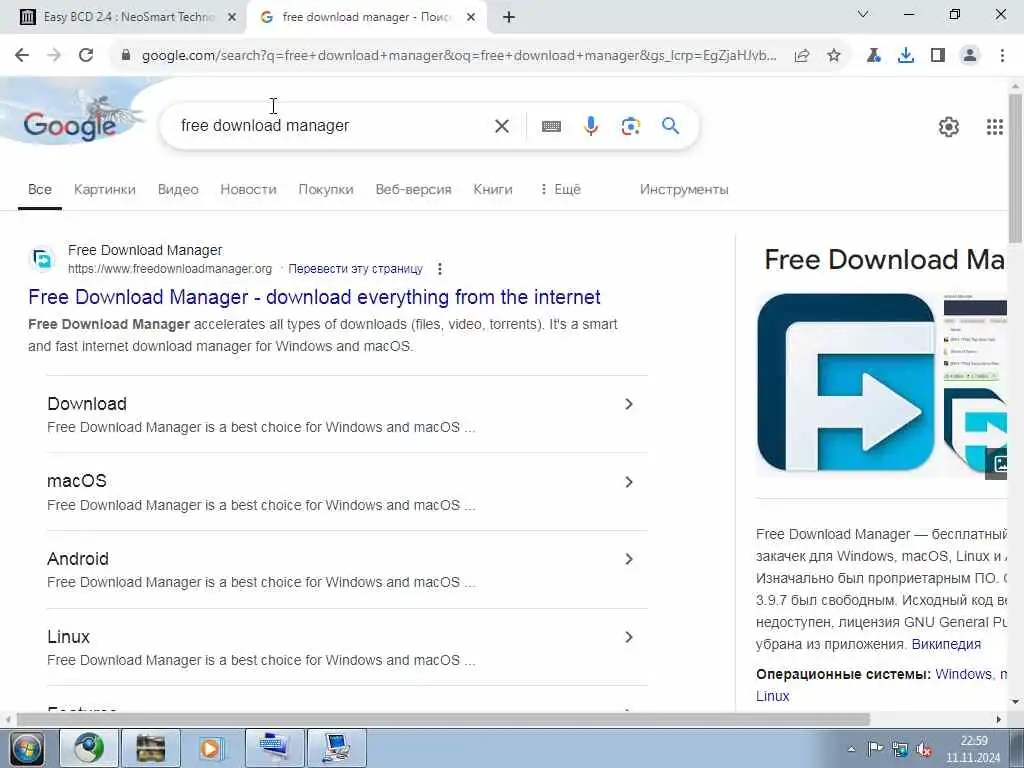Switch to the Easy BCD 2.4 tab
The image size is (1024, 768).
129,18
